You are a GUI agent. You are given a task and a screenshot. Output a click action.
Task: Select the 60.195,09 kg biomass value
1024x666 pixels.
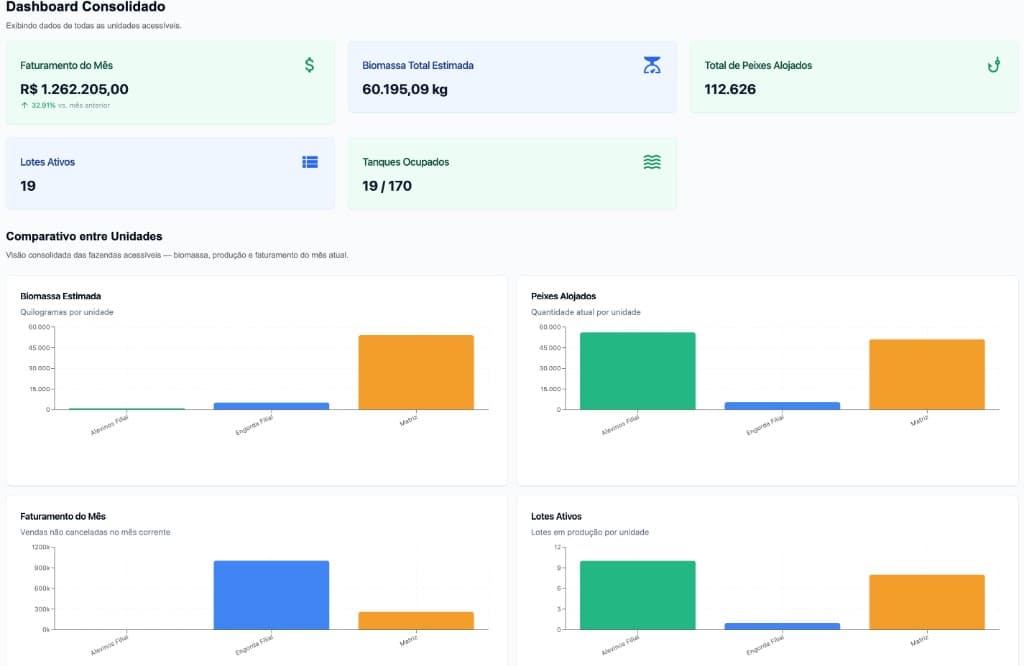pos(405,89)
